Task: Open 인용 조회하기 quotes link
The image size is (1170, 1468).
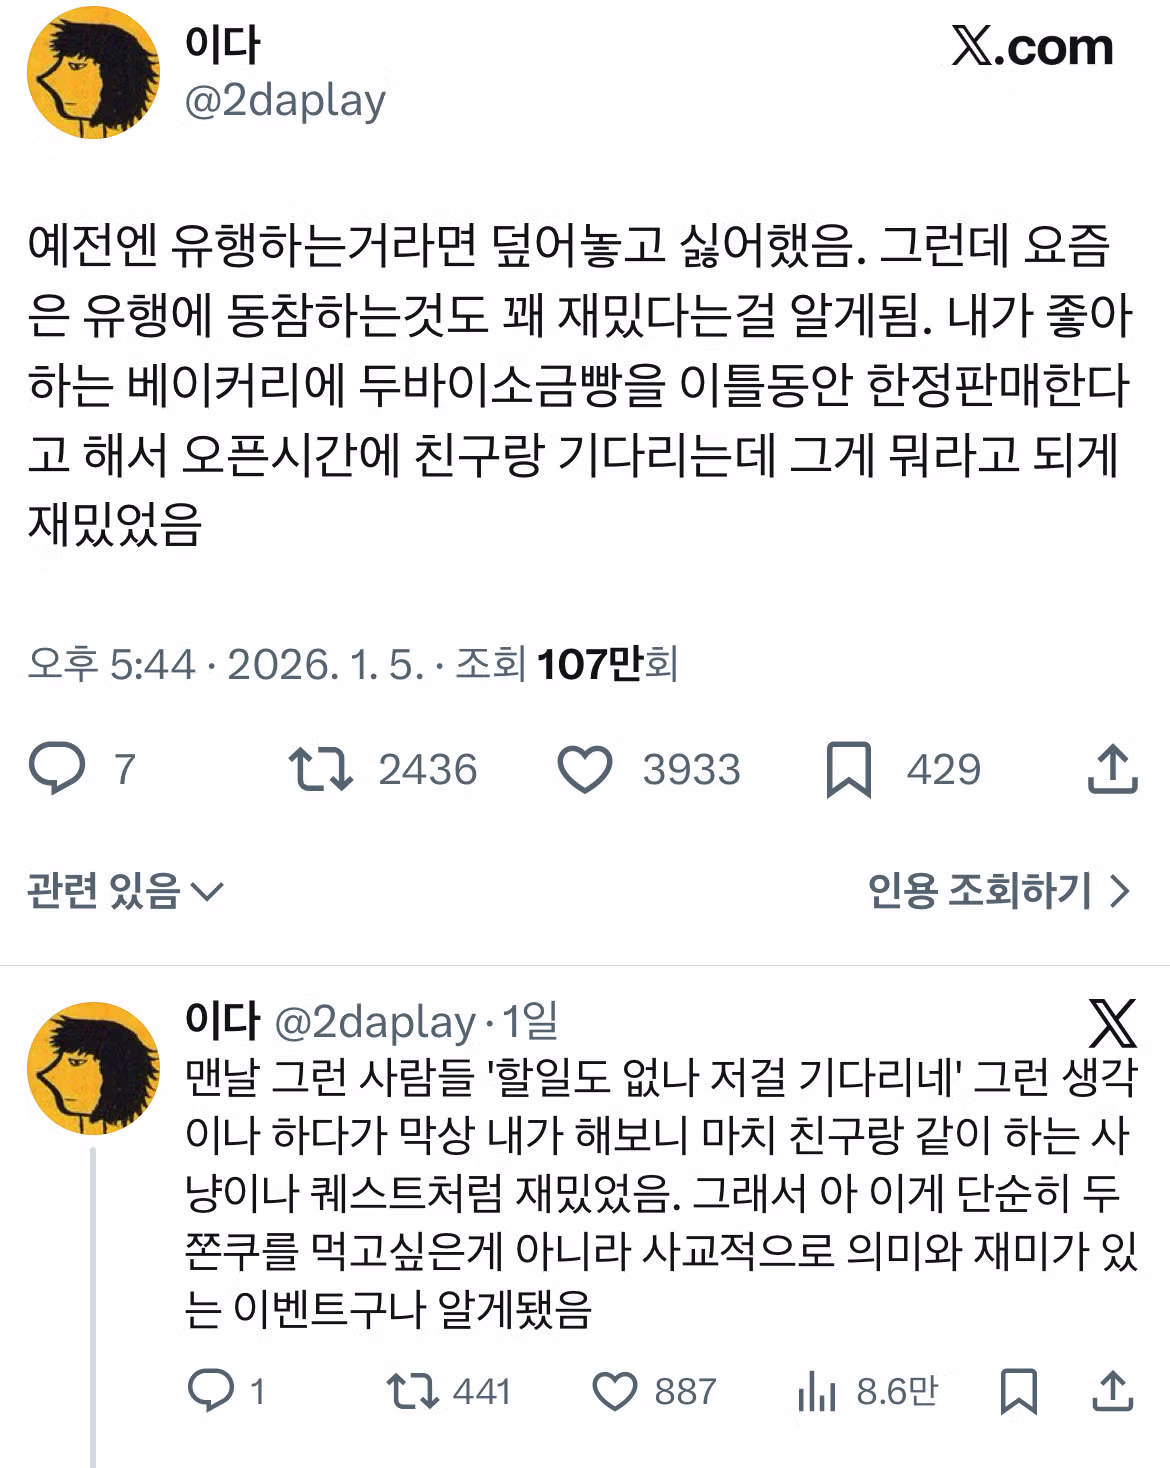Action: pos(998,890)
